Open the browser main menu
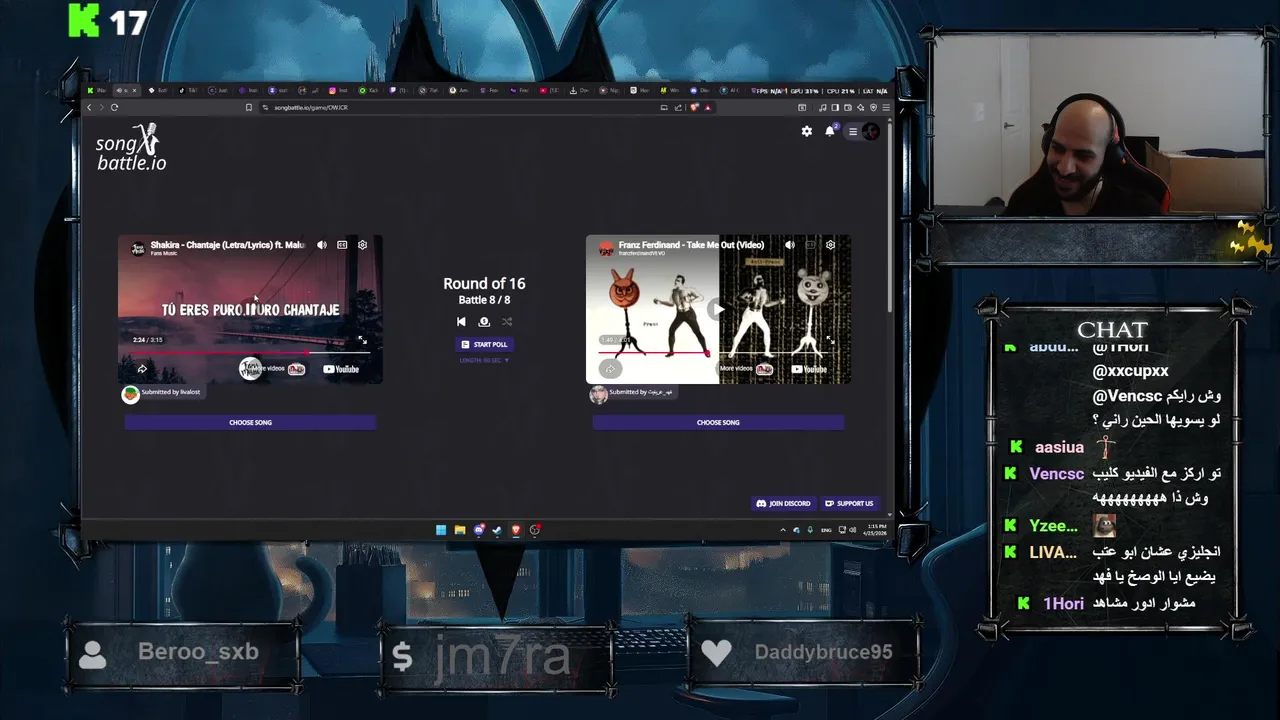 coord(886,107)
